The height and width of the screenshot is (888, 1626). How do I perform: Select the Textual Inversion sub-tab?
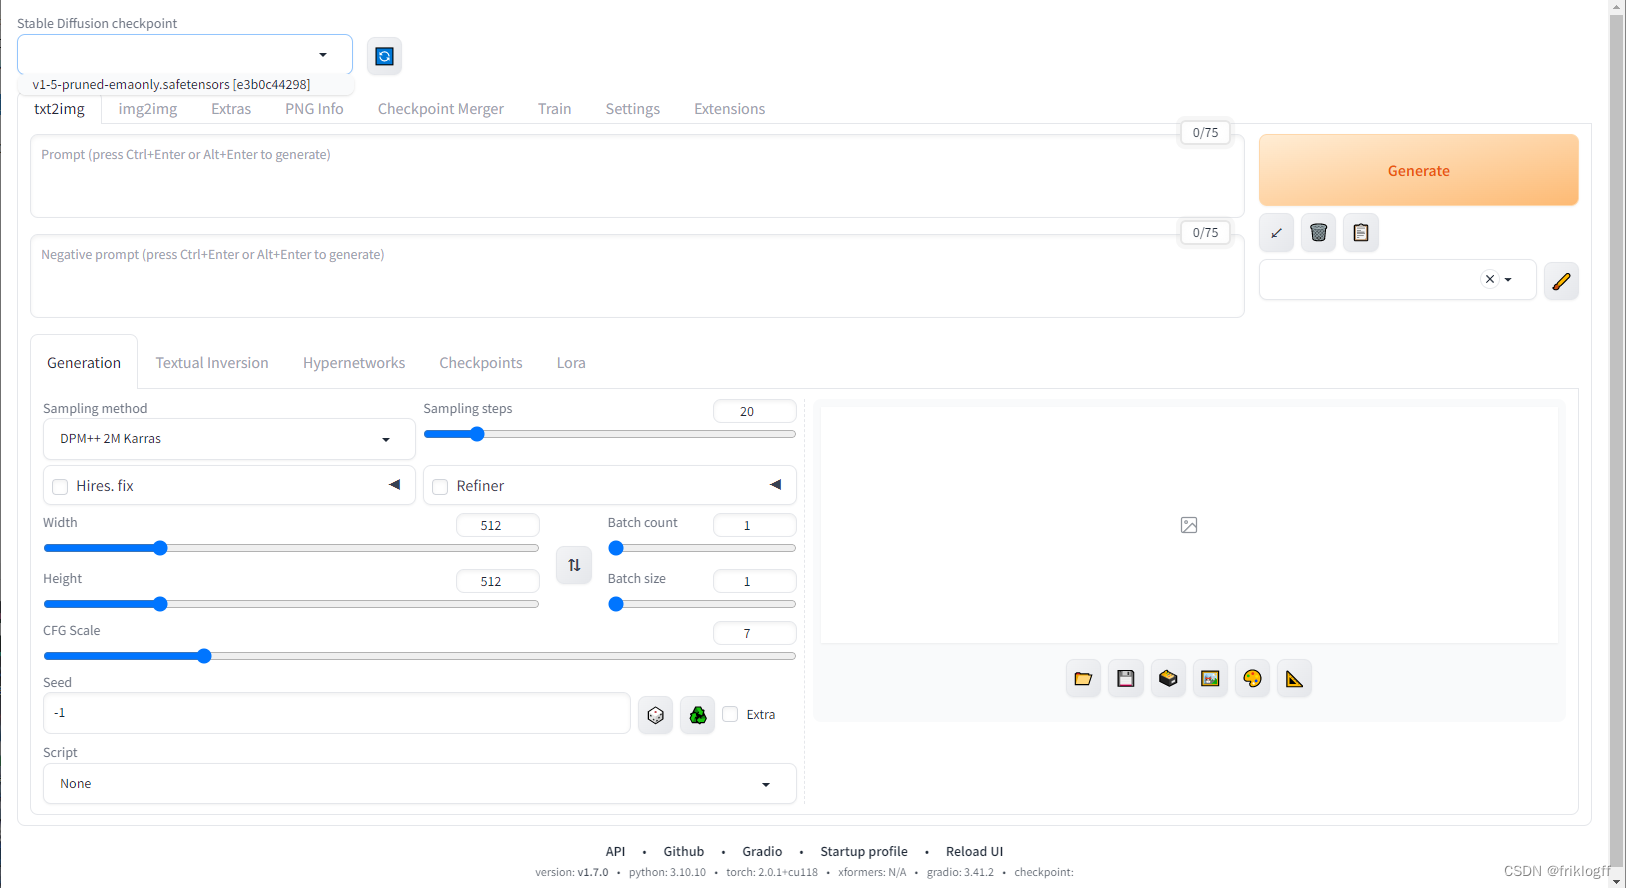point(212,363)
